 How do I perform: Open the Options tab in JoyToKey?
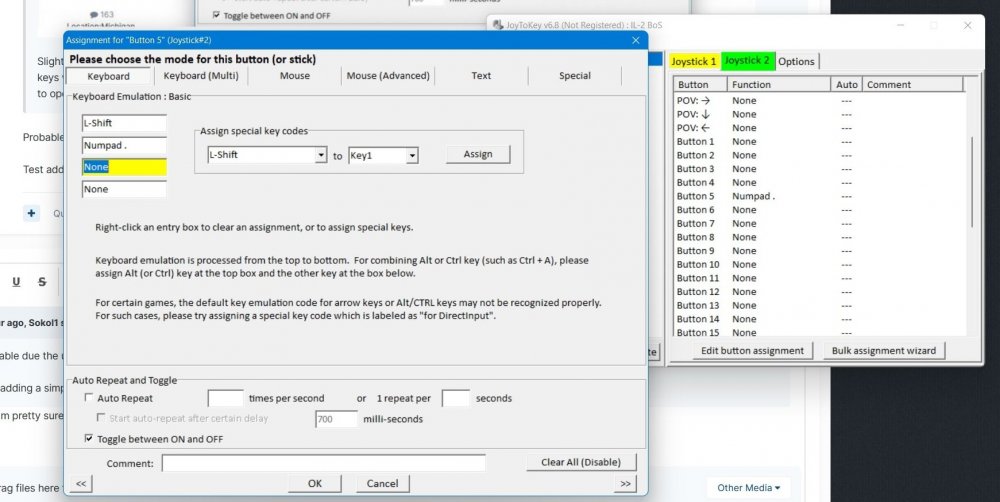point(797,61)
